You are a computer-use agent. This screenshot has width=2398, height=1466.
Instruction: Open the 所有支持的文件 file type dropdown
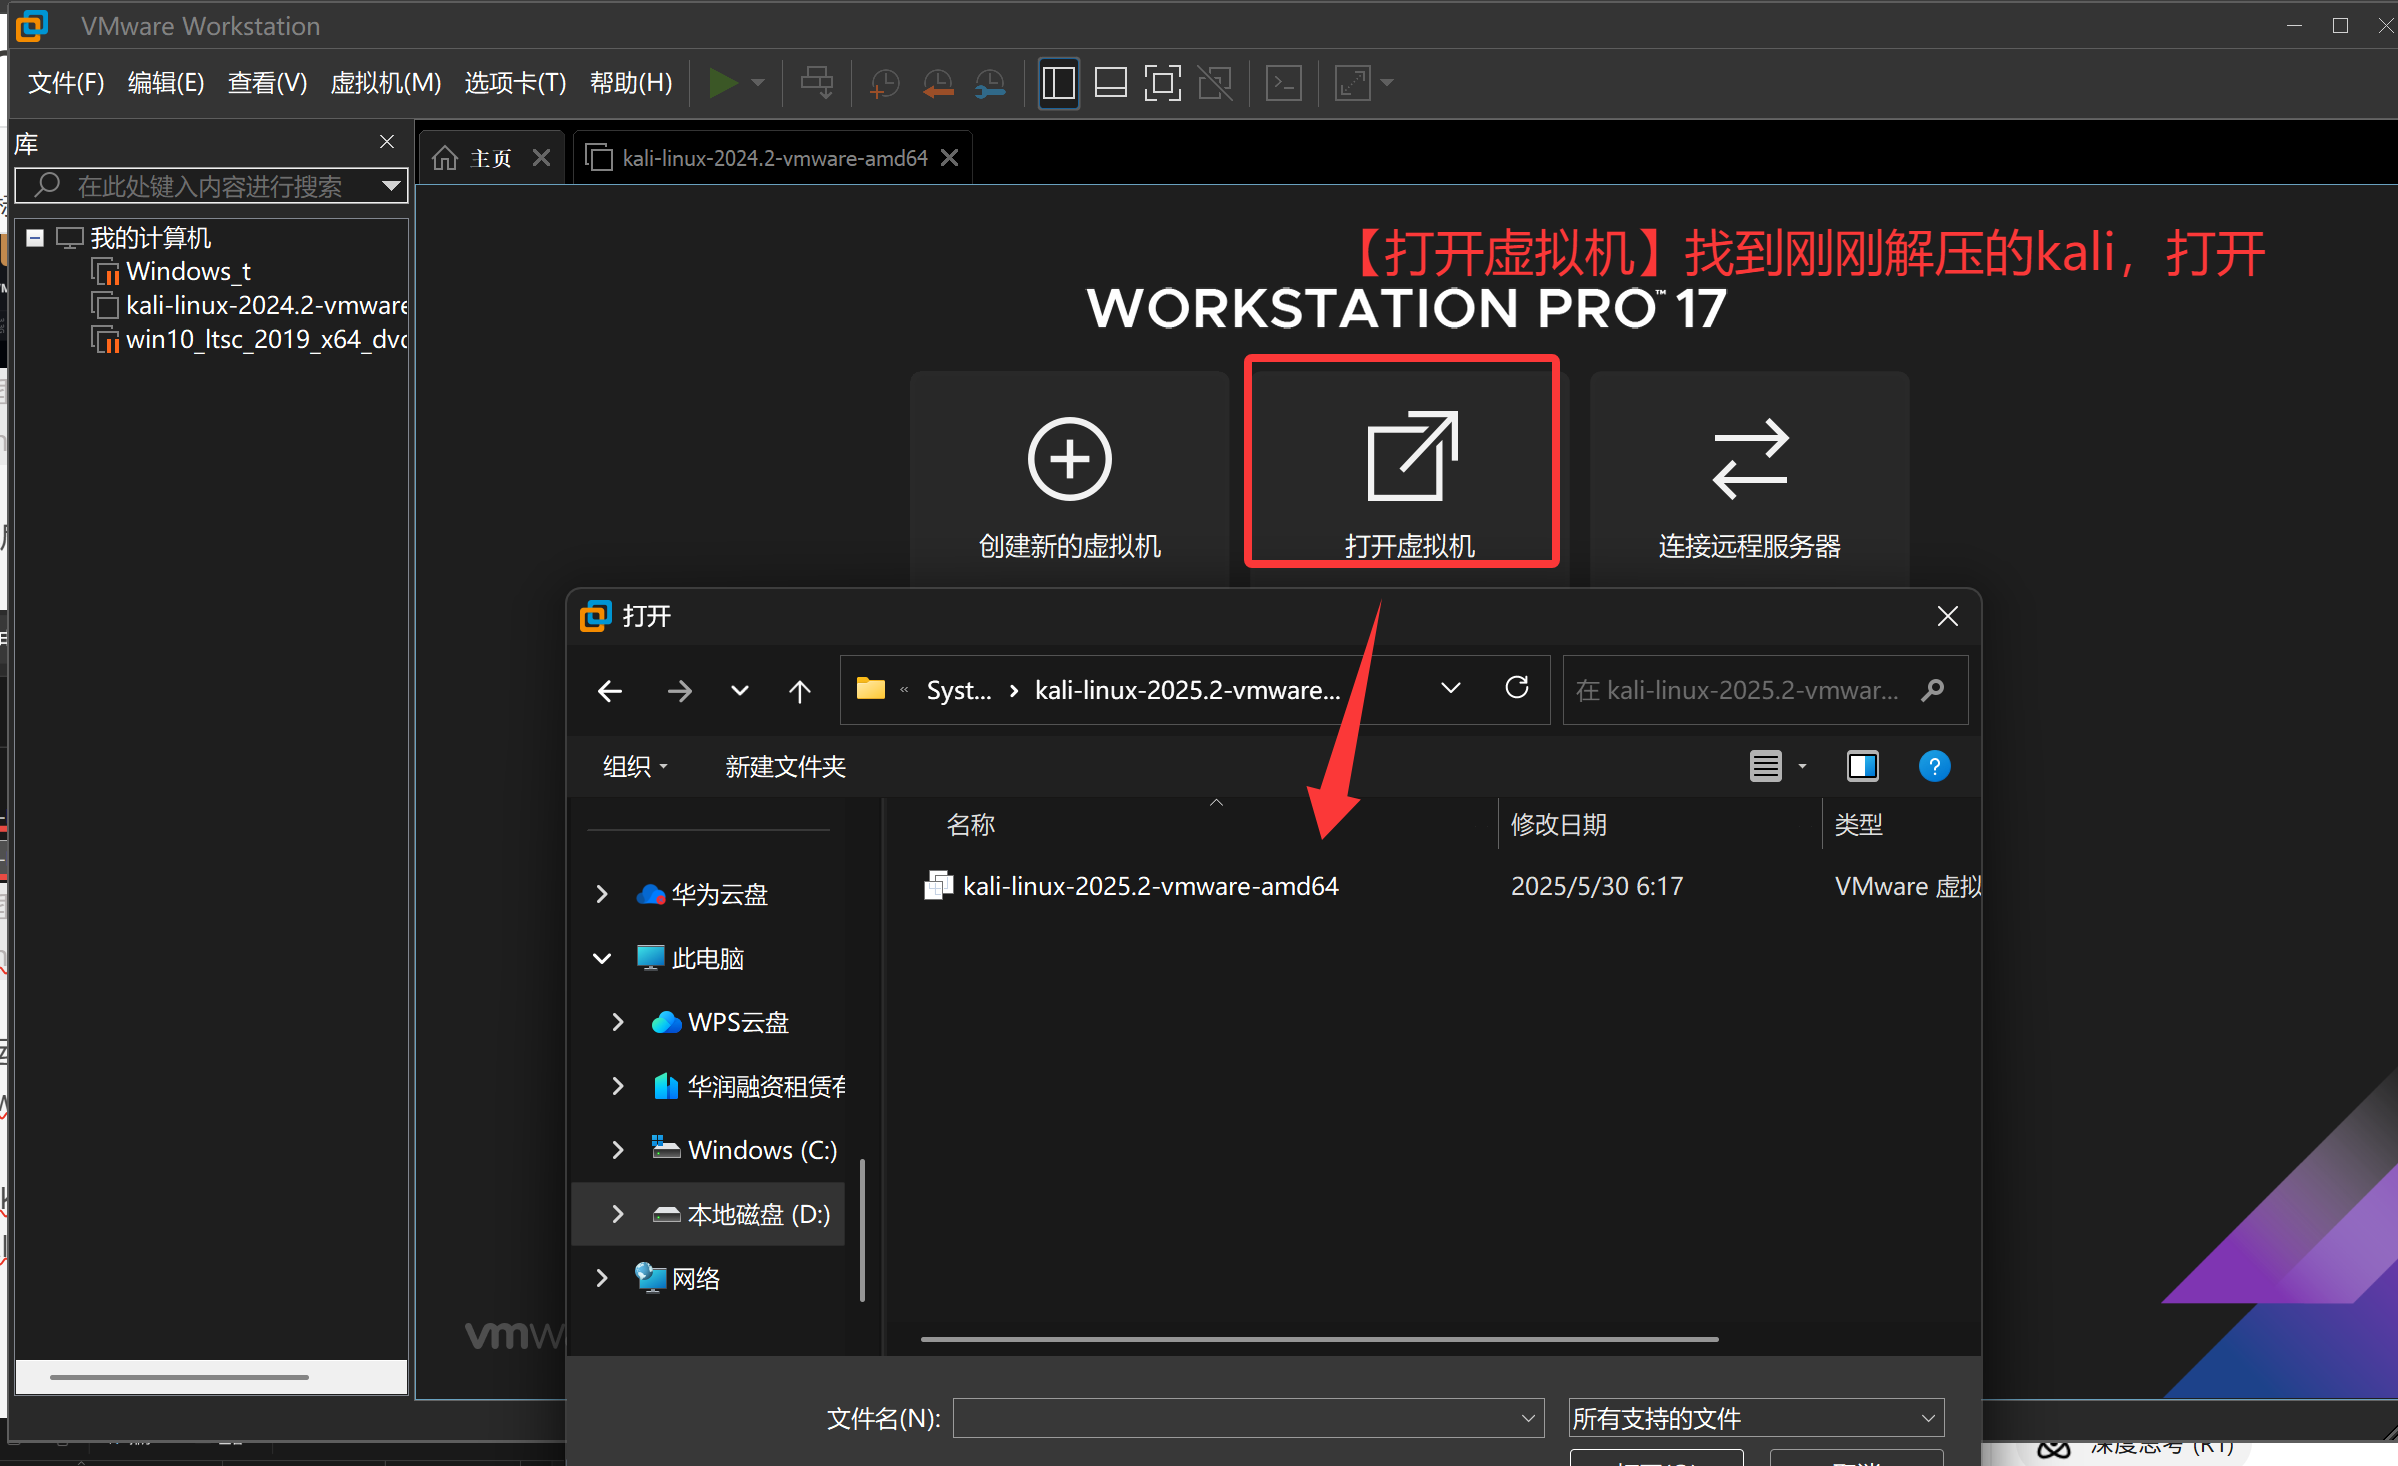pos(1756,1418)
